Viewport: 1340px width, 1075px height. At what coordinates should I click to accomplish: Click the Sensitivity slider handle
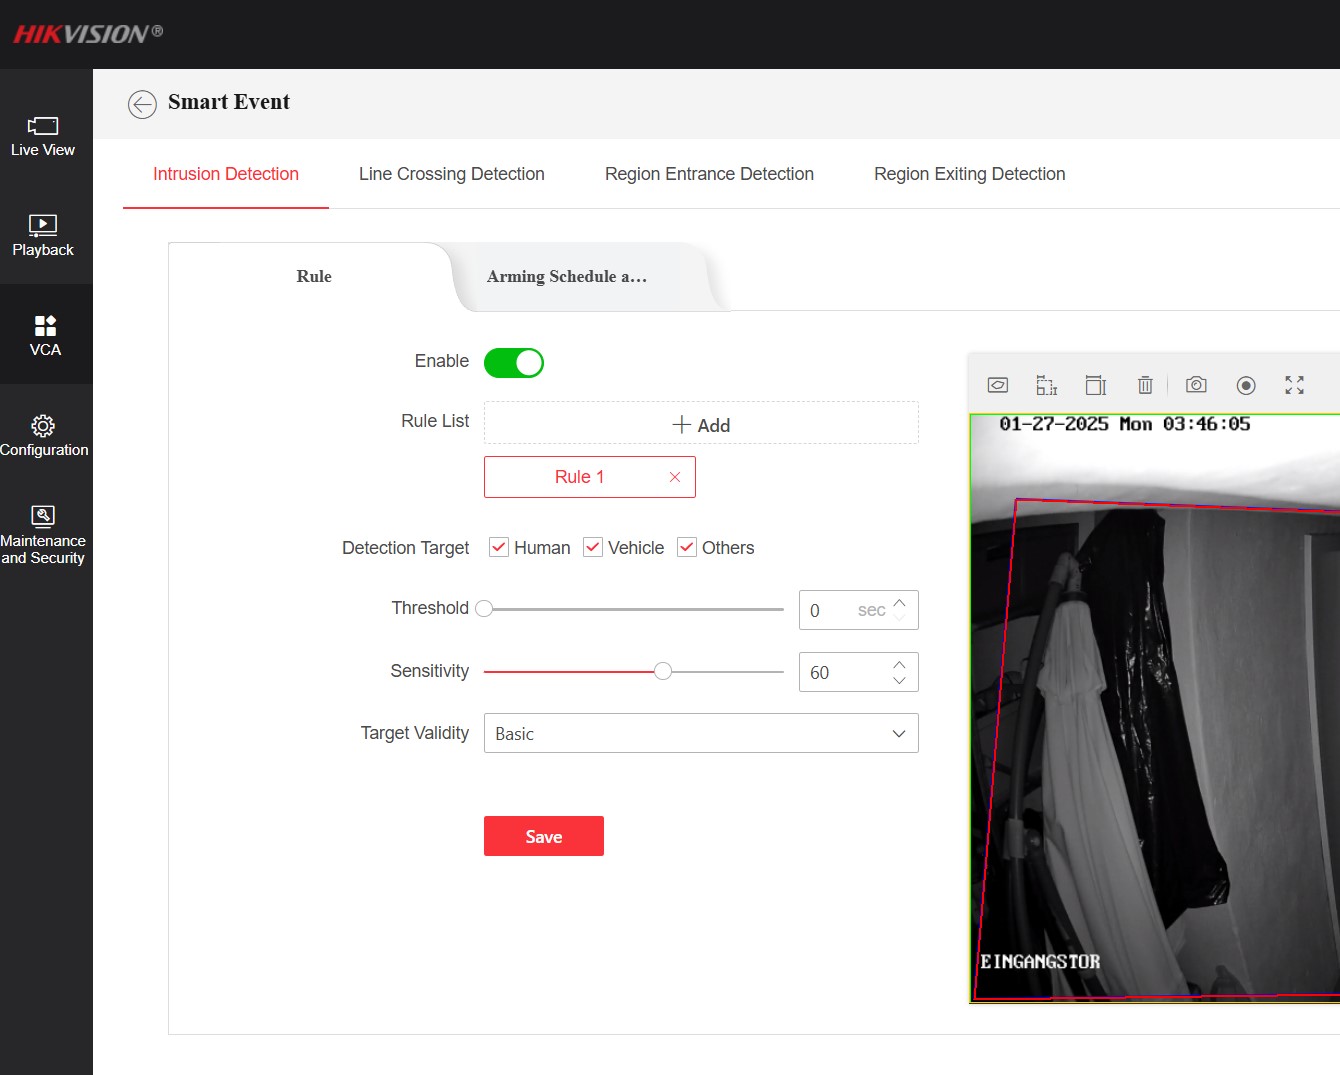pos(663,671)
